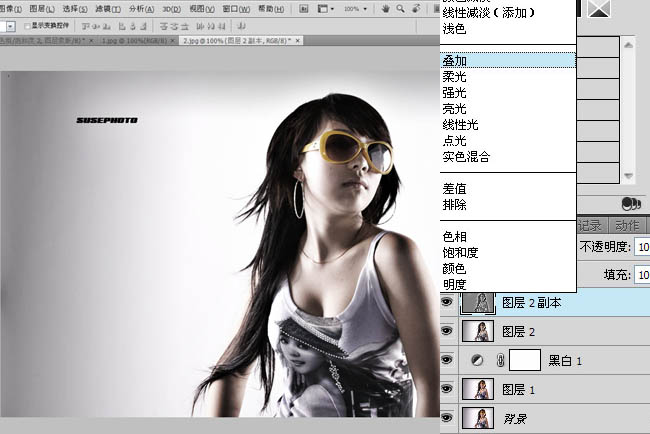Click the white layer mask thumbnail
This screenshot has width=650, height=434.
click(x=525, y=358)
